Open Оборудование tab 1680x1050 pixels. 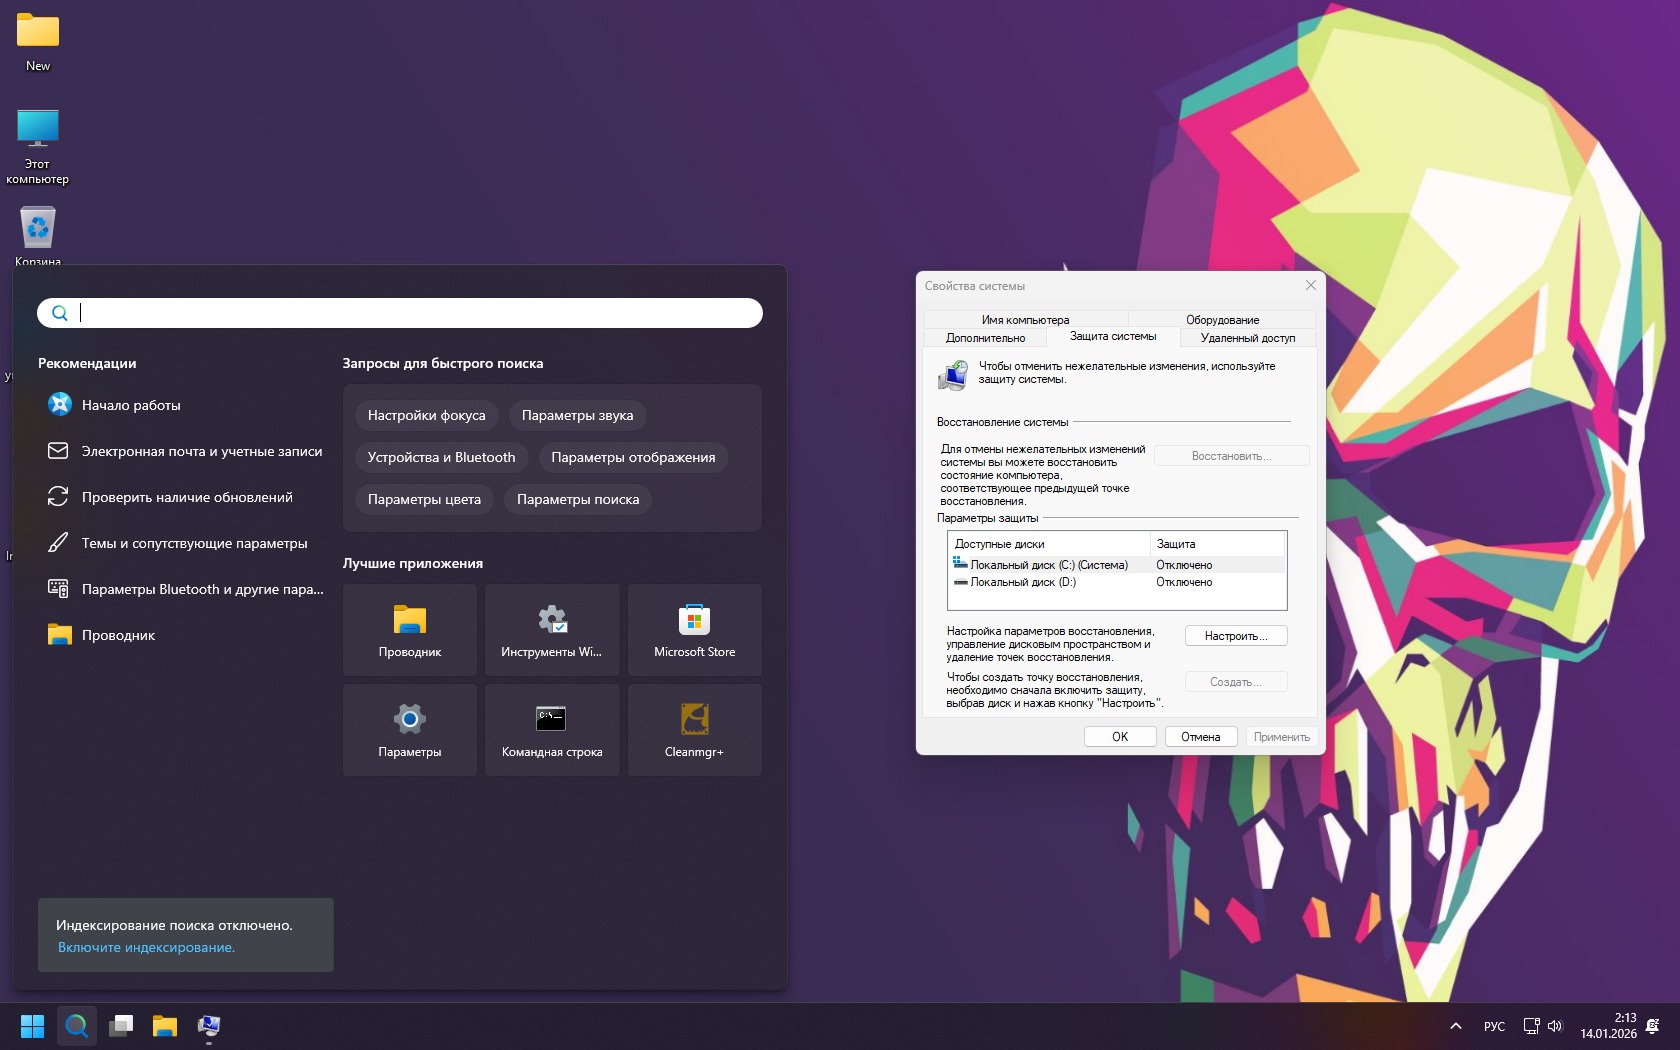coord(1222,320)
